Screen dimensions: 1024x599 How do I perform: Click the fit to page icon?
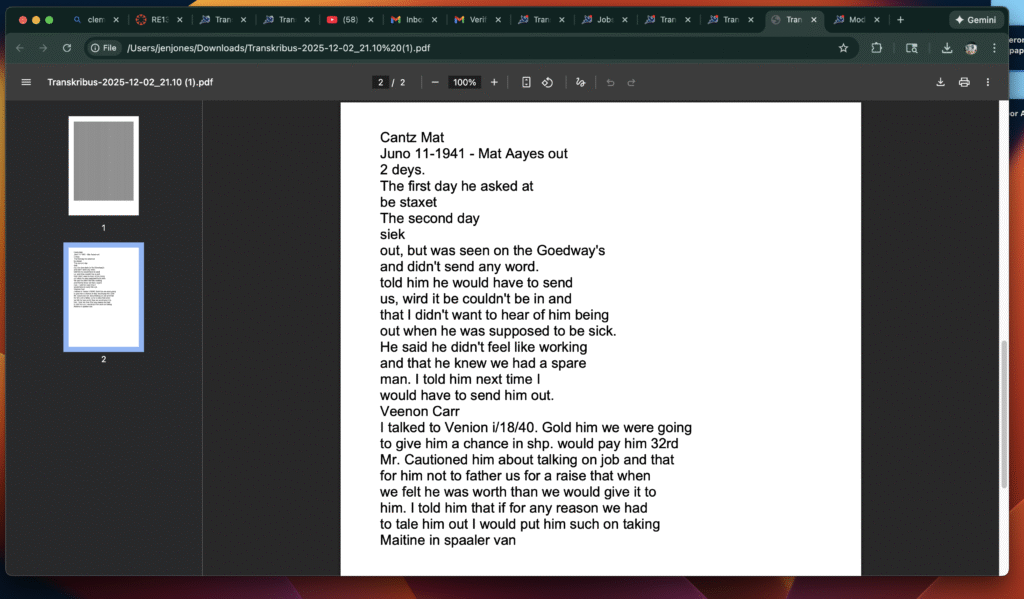tap(526, 82)
